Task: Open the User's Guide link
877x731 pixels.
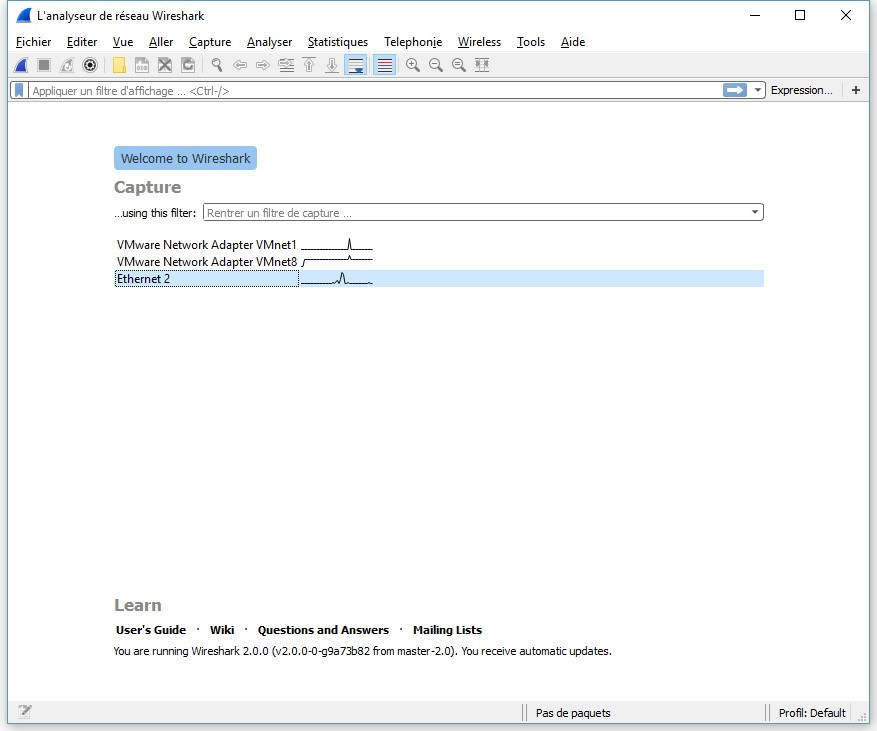Action: point(151,630)
